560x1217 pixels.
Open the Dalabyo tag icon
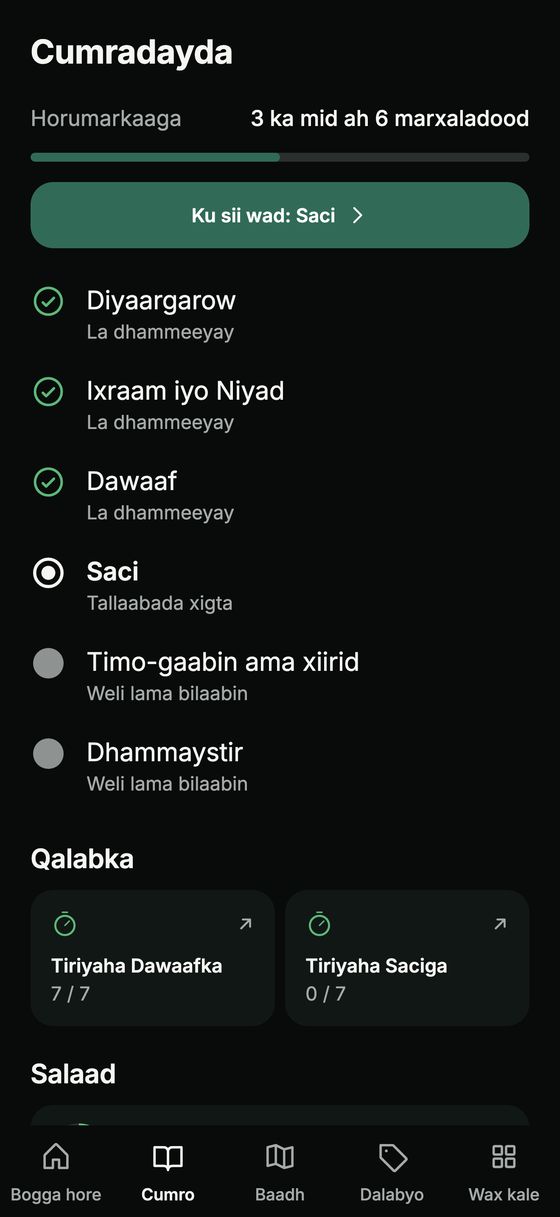(x=392, y=1157)
